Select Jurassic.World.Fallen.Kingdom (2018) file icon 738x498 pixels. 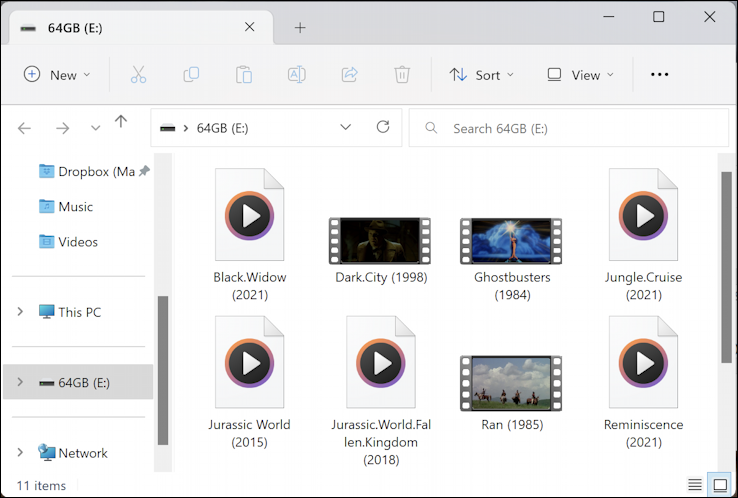pos(381,362)
